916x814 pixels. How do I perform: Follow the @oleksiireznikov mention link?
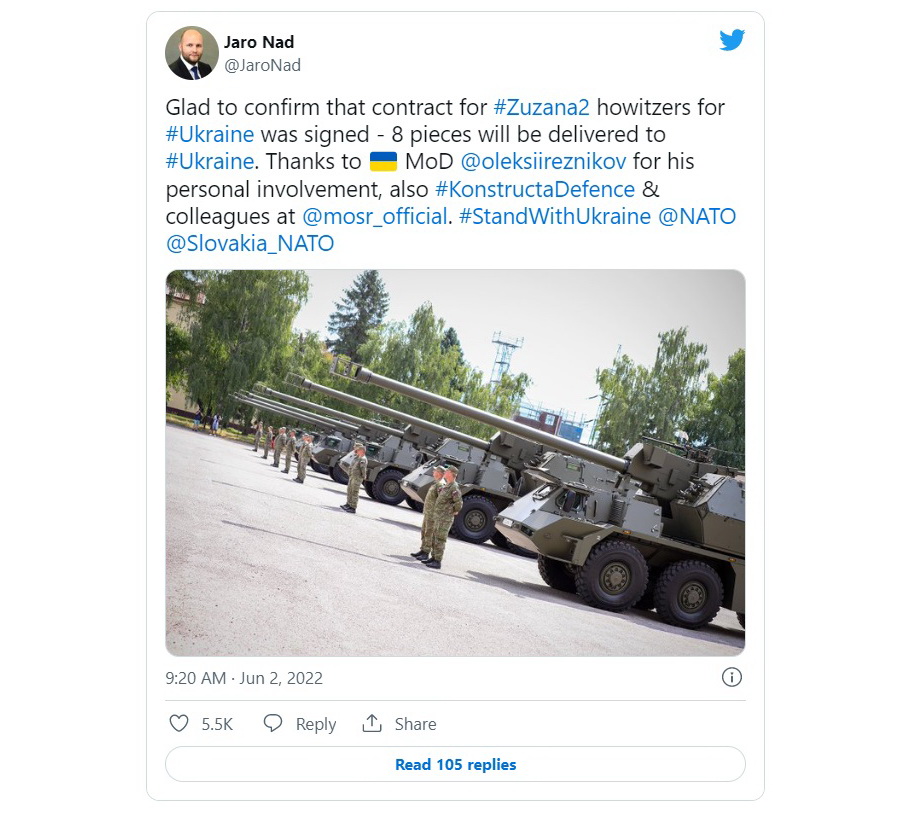click(x=543, y=162)
